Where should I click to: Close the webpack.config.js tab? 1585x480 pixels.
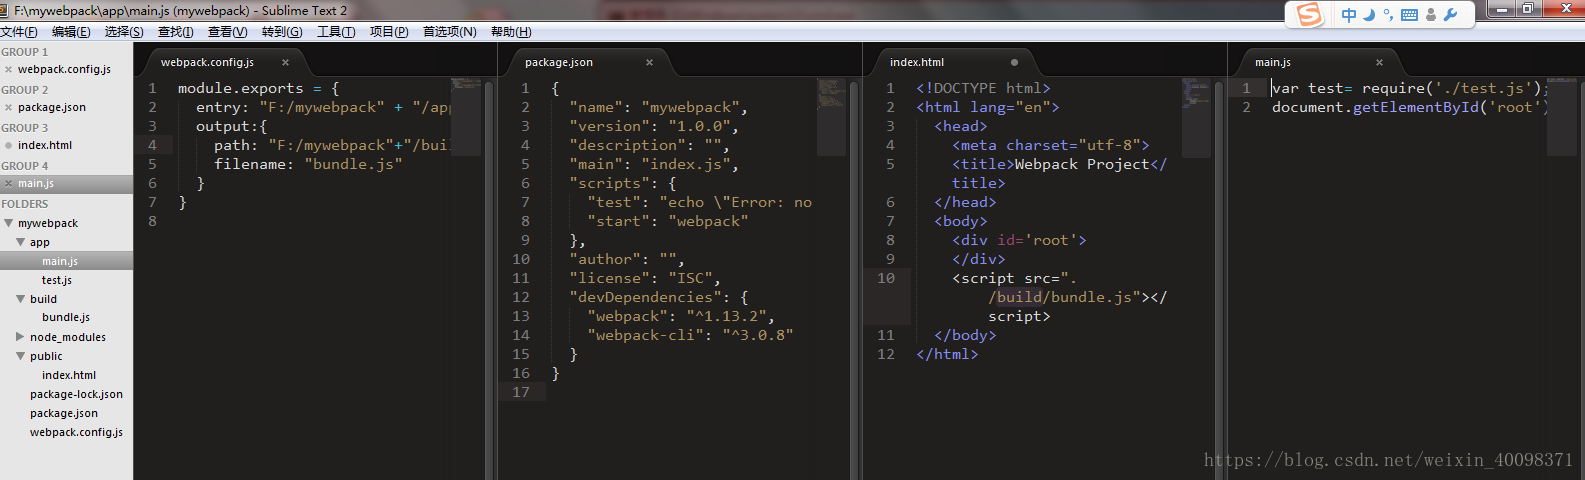[285, 62]
